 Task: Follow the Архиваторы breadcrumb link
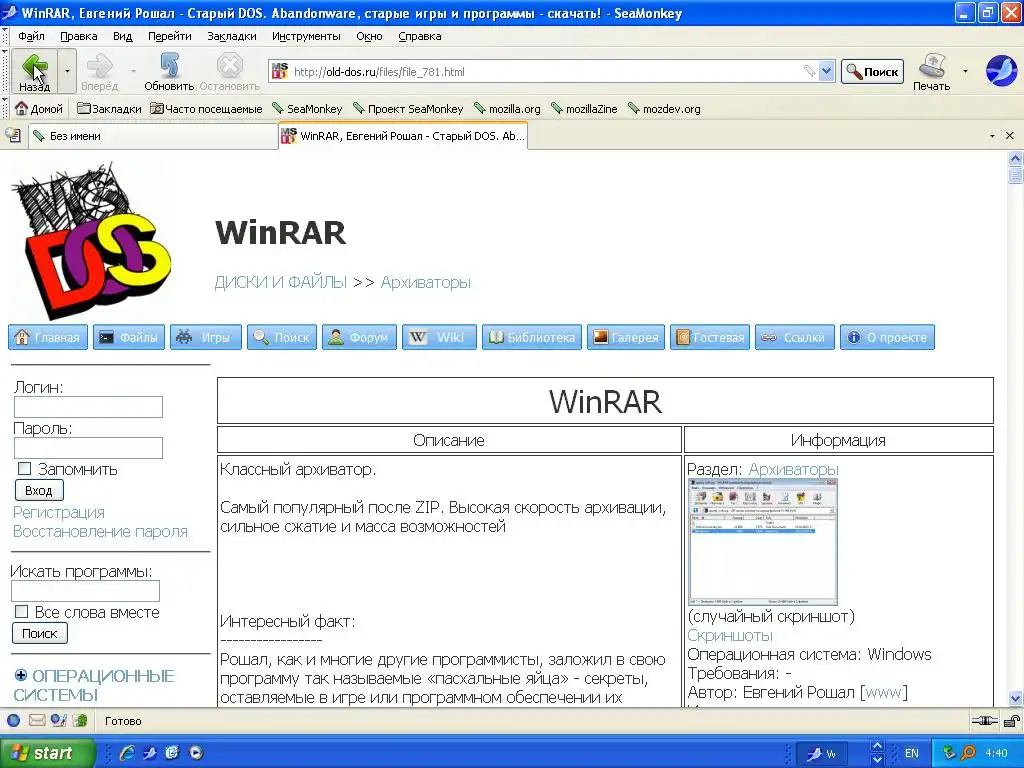click(425, 282)
